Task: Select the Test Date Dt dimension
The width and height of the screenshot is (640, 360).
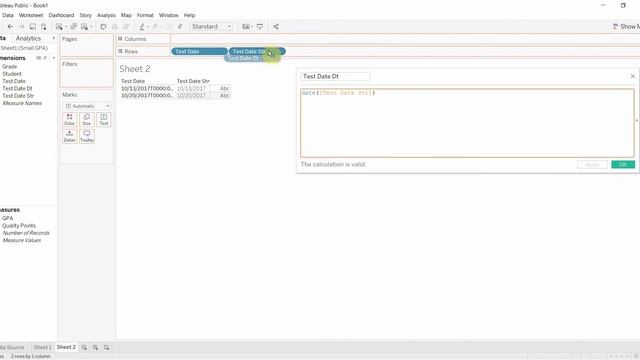Action: [x=18, y=89]
